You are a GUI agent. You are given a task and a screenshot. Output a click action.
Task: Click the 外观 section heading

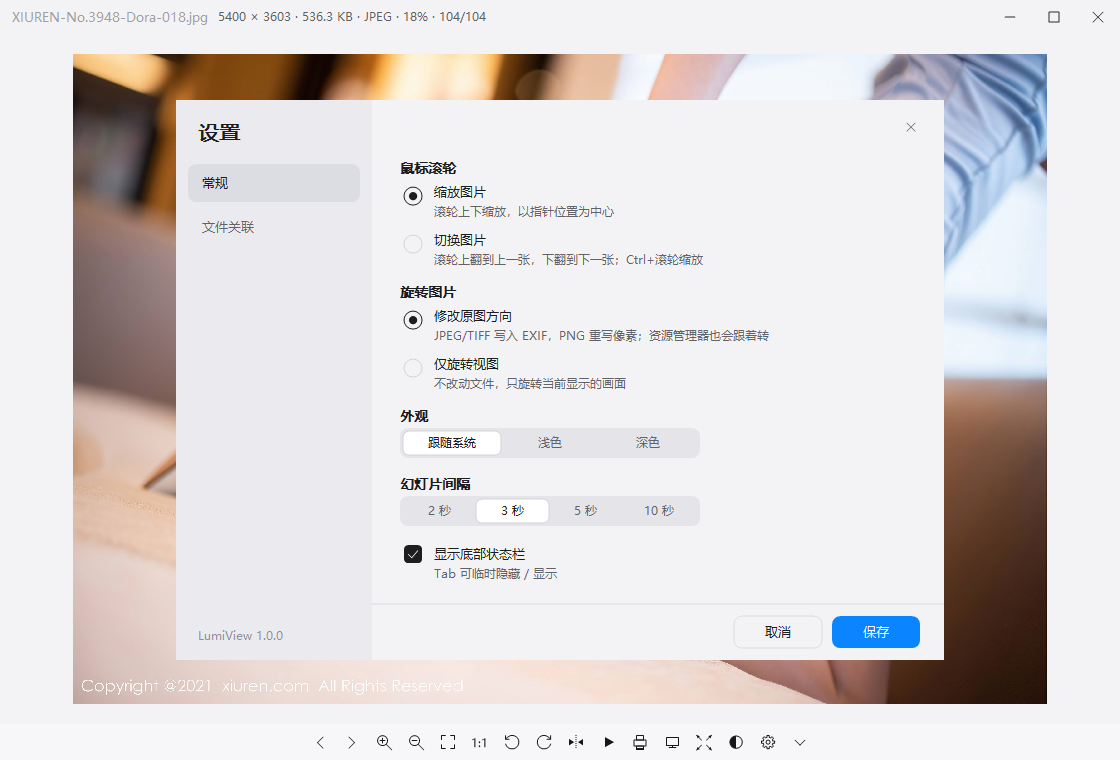[414, 416]
